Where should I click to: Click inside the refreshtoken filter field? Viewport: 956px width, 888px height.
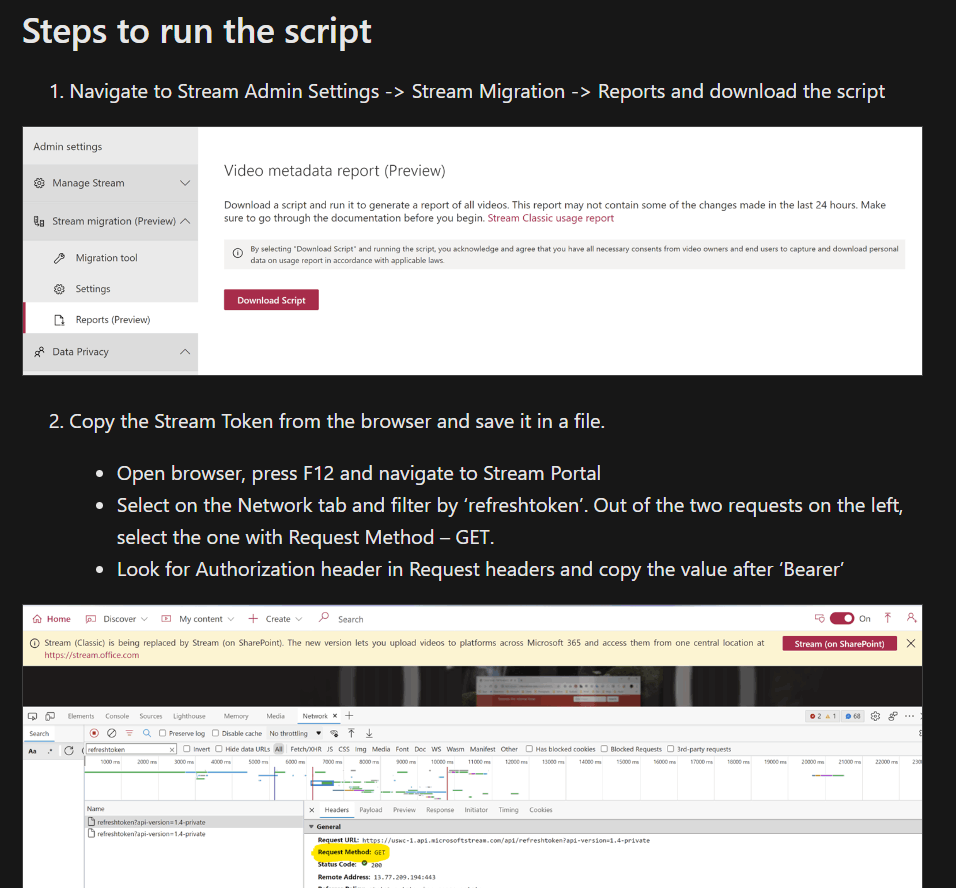129,748
